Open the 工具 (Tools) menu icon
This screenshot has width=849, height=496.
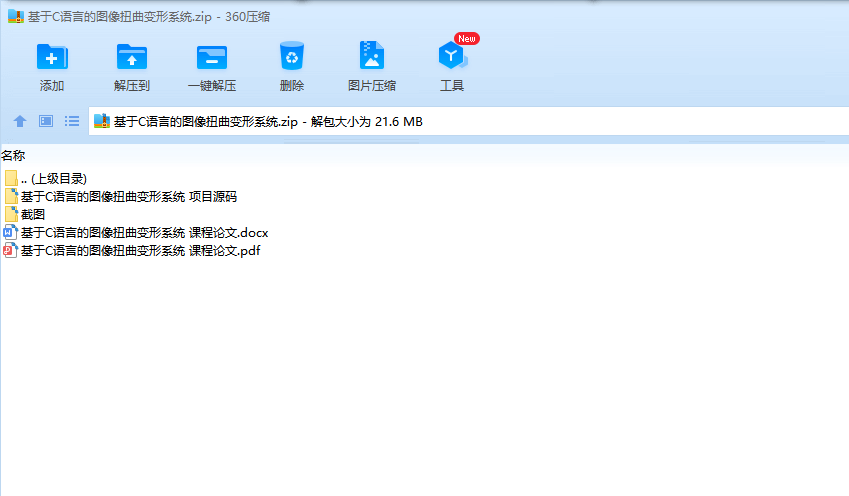452,55
